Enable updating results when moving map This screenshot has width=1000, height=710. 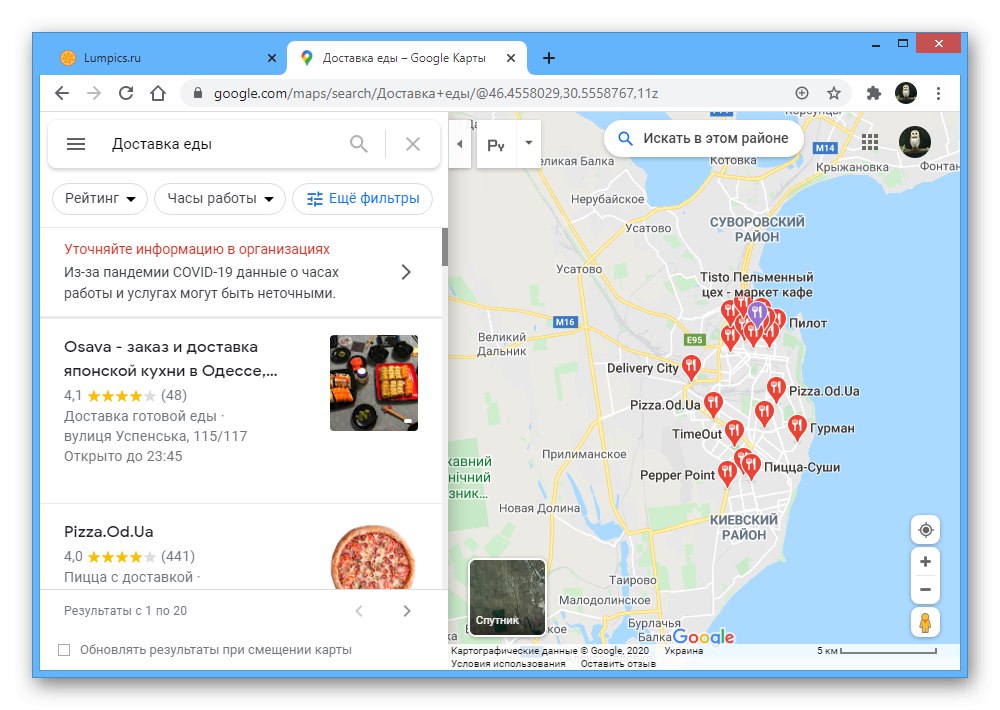(64, 649)
